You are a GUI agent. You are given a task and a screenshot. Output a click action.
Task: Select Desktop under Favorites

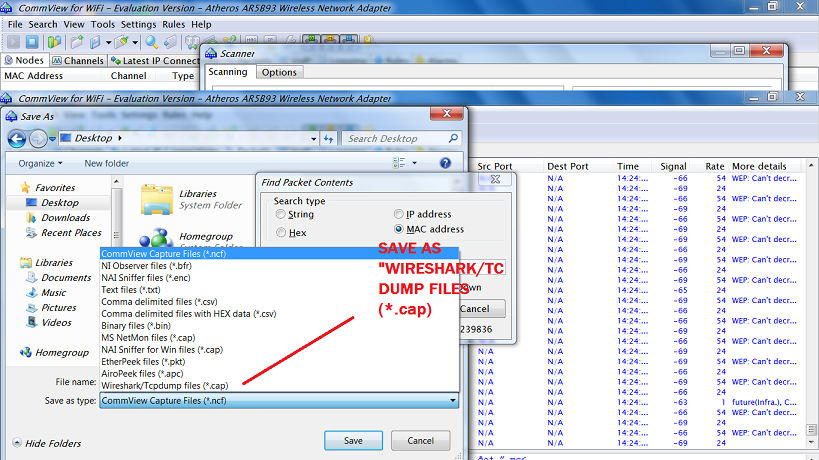coord(60,203)
